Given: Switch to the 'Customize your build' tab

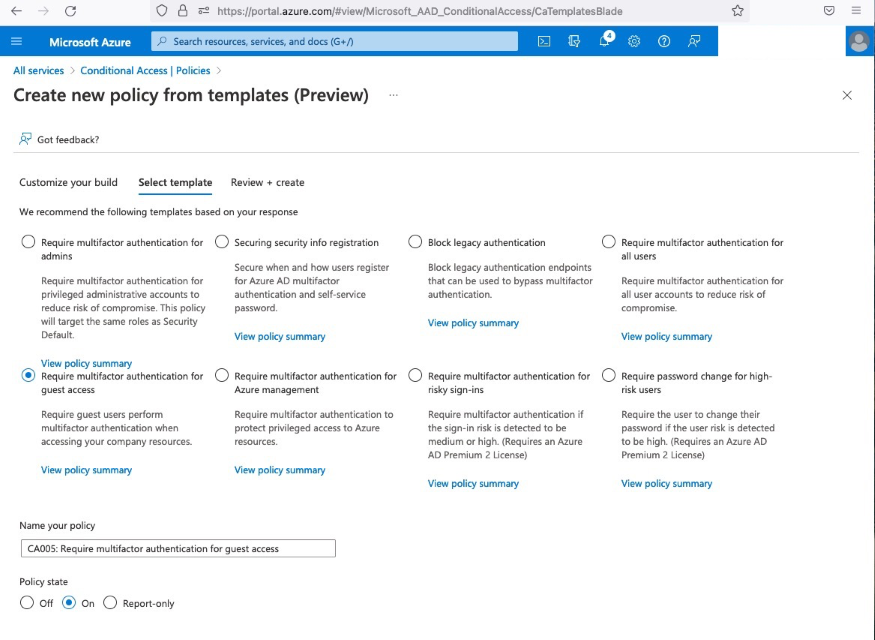Looking at the screenshot, I should click(x=68, y=182).
